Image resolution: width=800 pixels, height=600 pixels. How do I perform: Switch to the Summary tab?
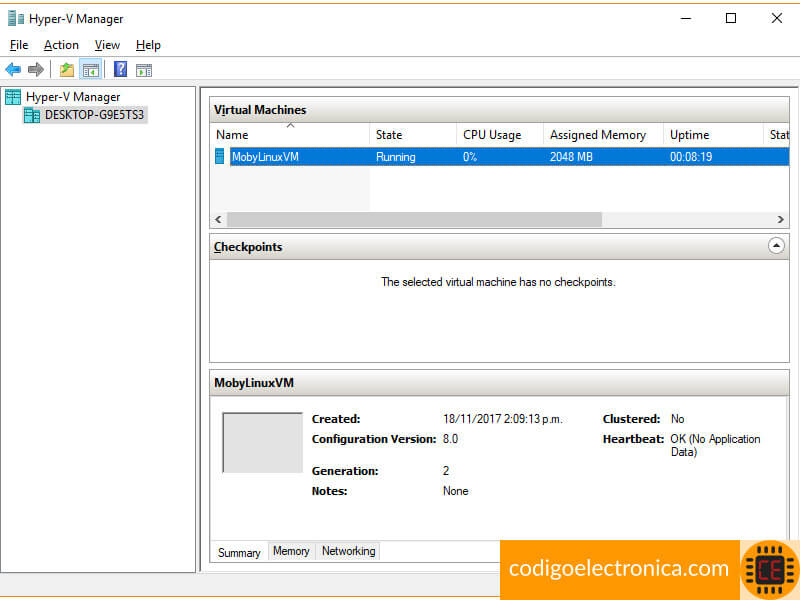point(239,553)
